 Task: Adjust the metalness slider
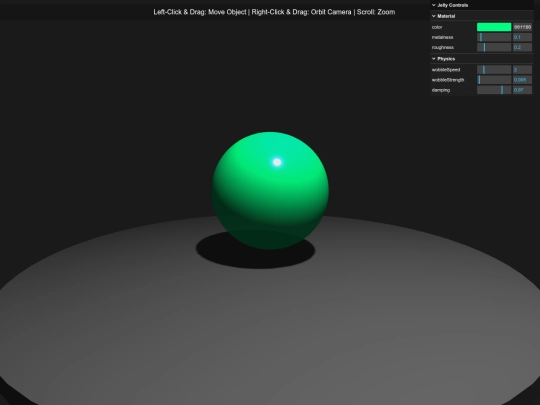(x=494, y=37)
